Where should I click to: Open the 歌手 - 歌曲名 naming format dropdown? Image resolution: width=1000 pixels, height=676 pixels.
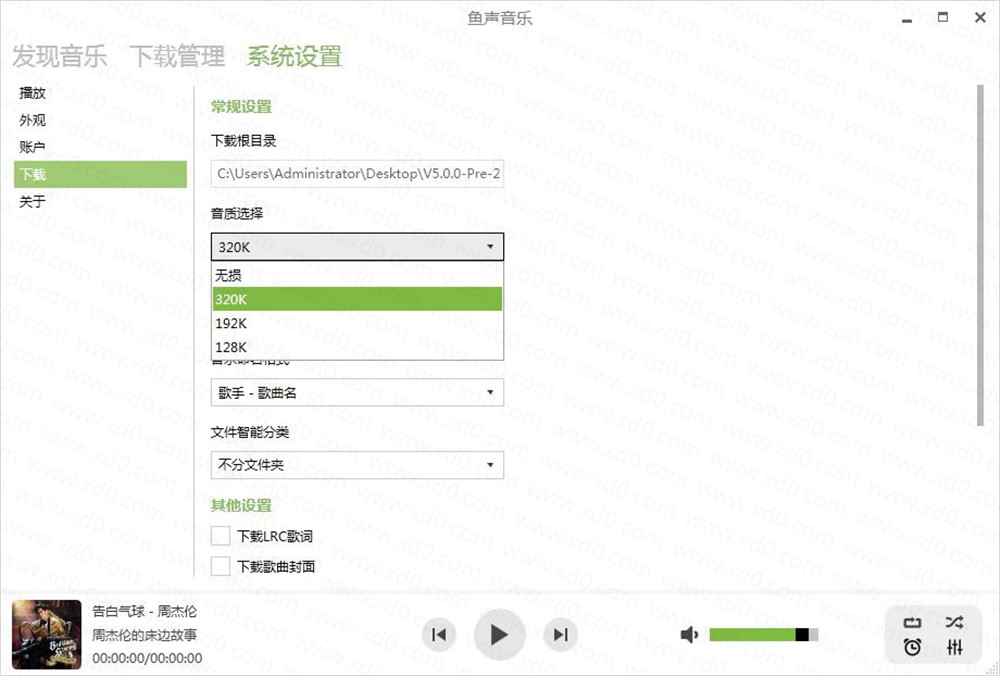point(357,393)
